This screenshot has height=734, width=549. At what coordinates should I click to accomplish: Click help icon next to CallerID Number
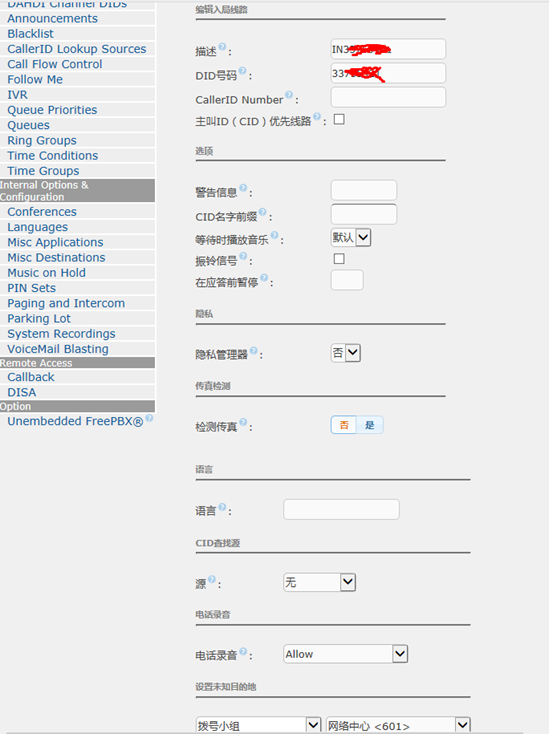(x=289, y=95)
